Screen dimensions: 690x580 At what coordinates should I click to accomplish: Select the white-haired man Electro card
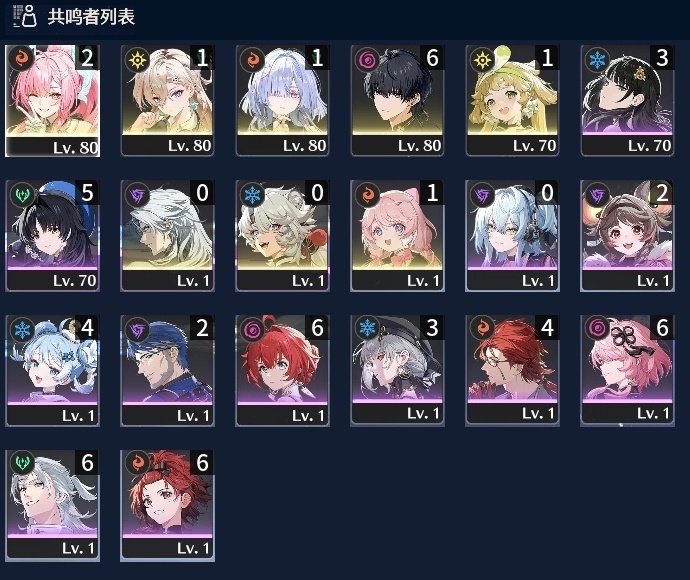click(x=168, y=236)
